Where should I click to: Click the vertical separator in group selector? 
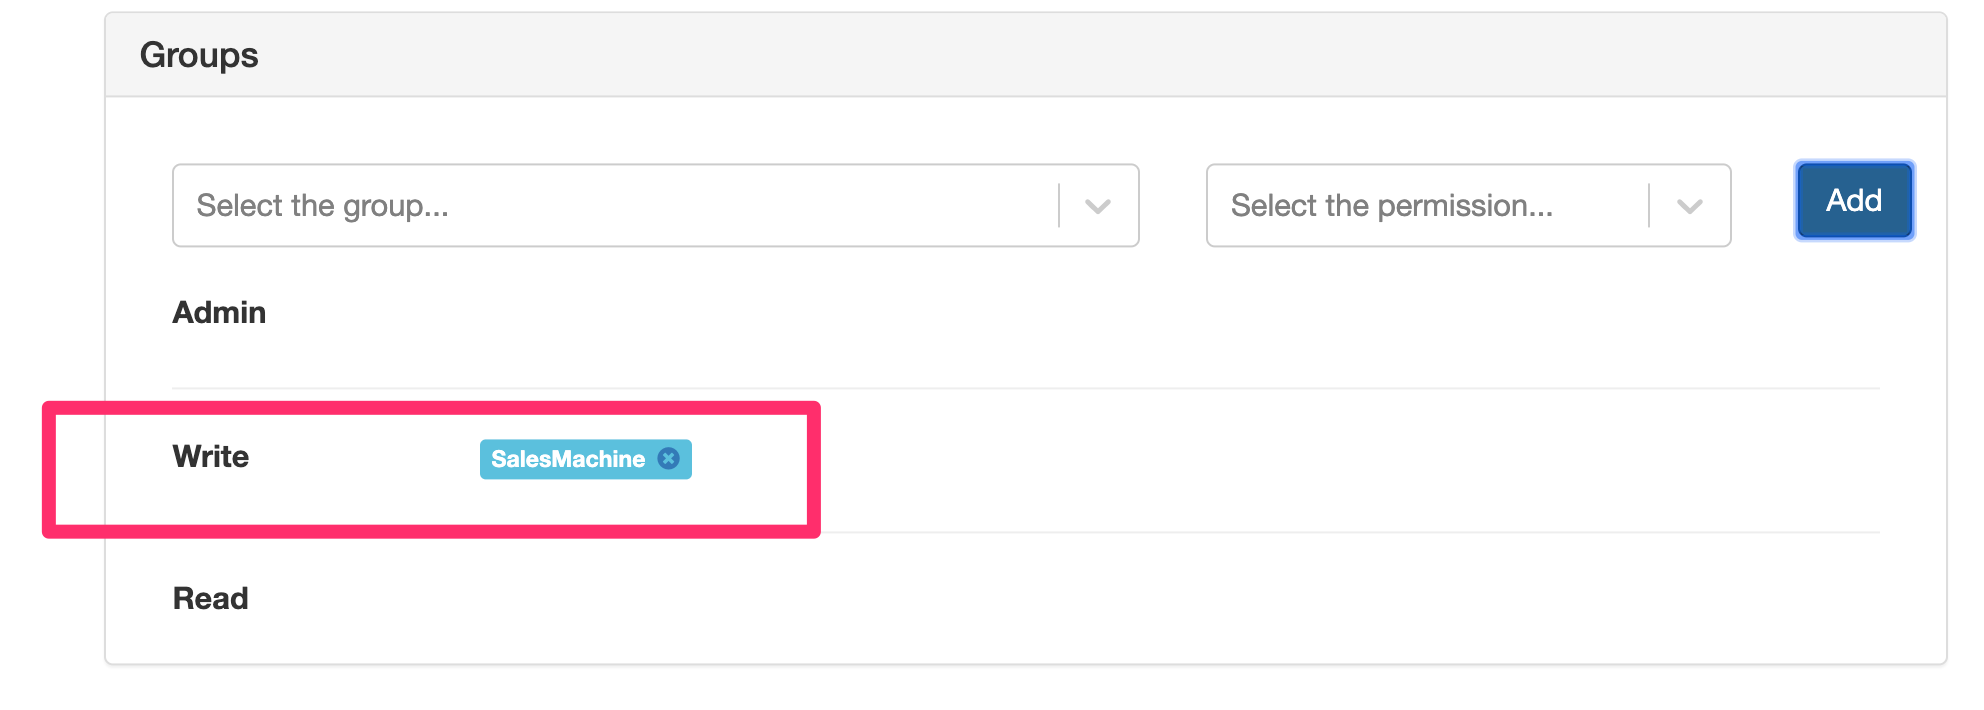point(1059,206)
